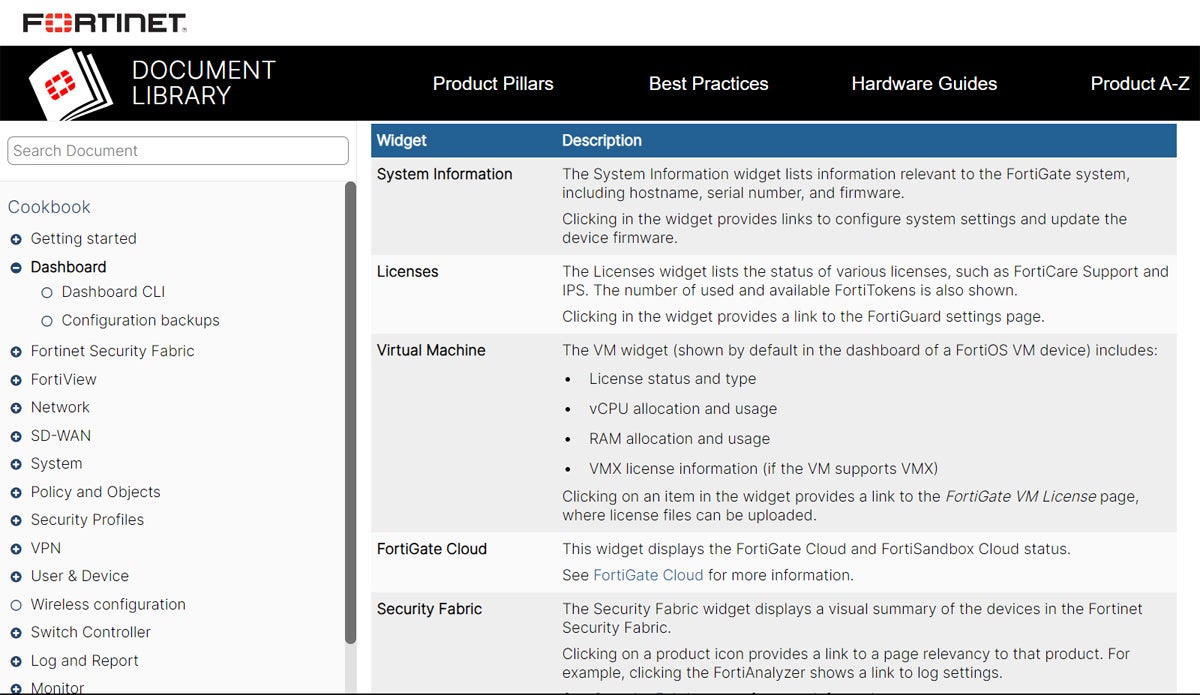The image size is (1200, 695).
Task: Collapse the Dashboard tree section
Action: [x=16, y=268]
